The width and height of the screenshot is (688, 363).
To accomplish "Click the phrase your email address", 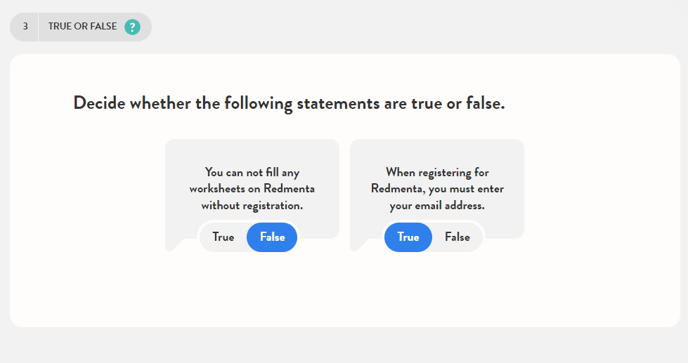I will [x=437, y=205].
